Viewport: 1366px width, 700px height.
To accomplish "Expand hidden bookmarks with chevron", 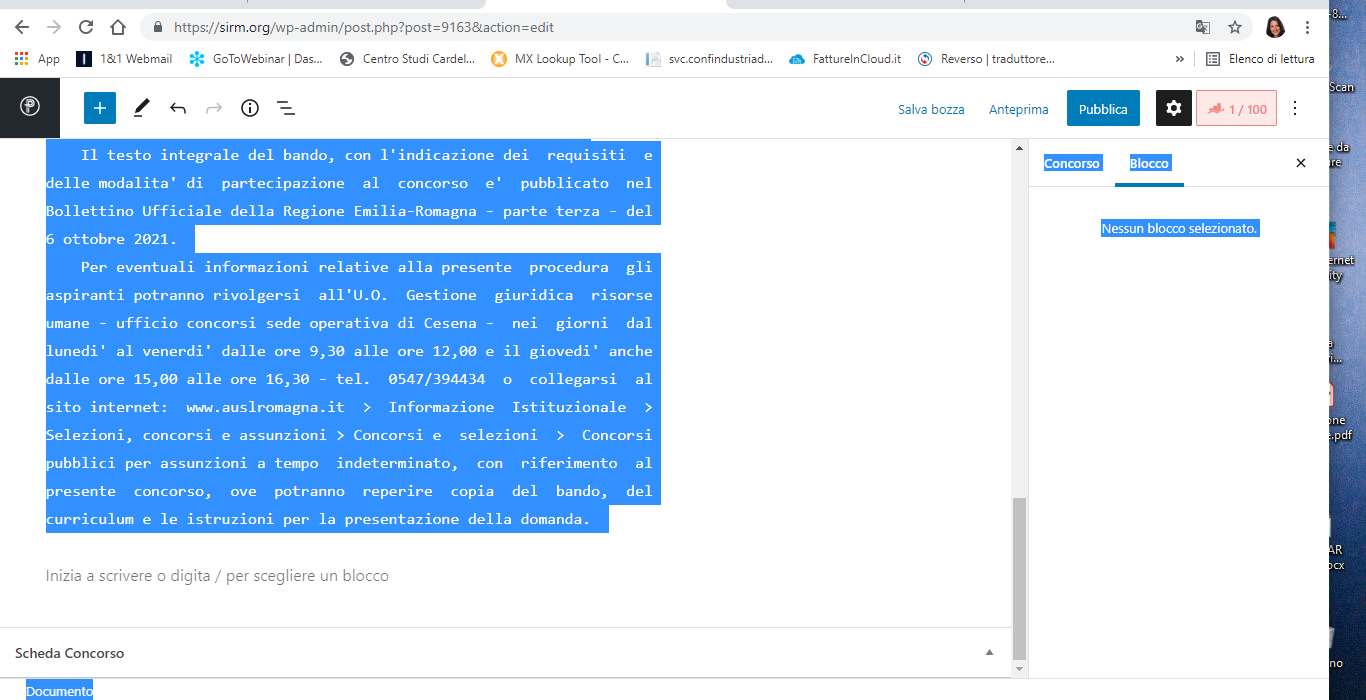I will pos(1180,59).
